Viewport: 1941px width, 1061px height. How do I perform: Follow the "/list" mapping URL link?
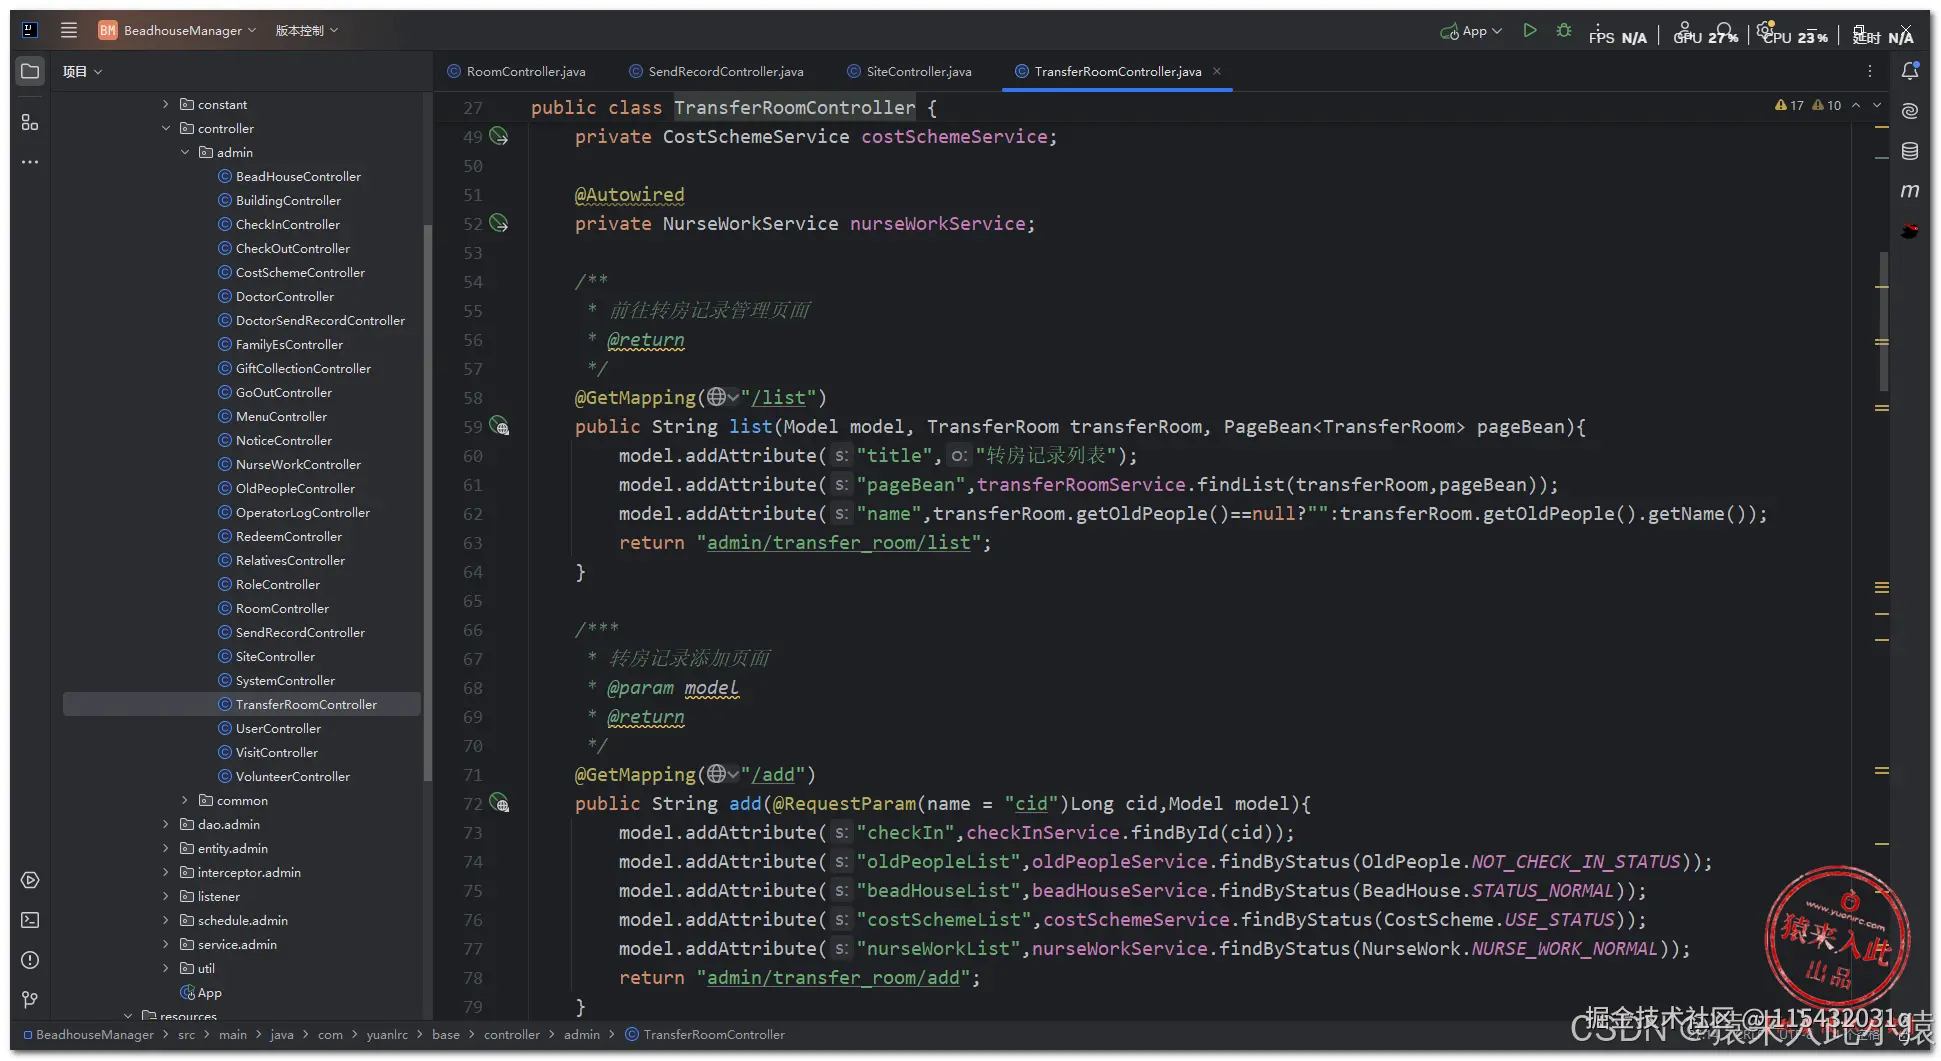tap(778, 397)
